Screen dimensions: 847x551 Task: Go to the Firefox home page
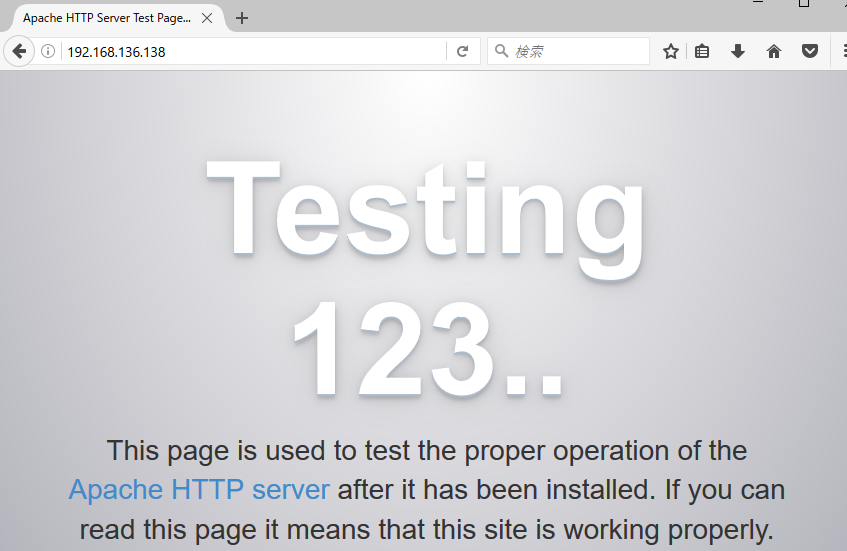(x=773, y=52)
